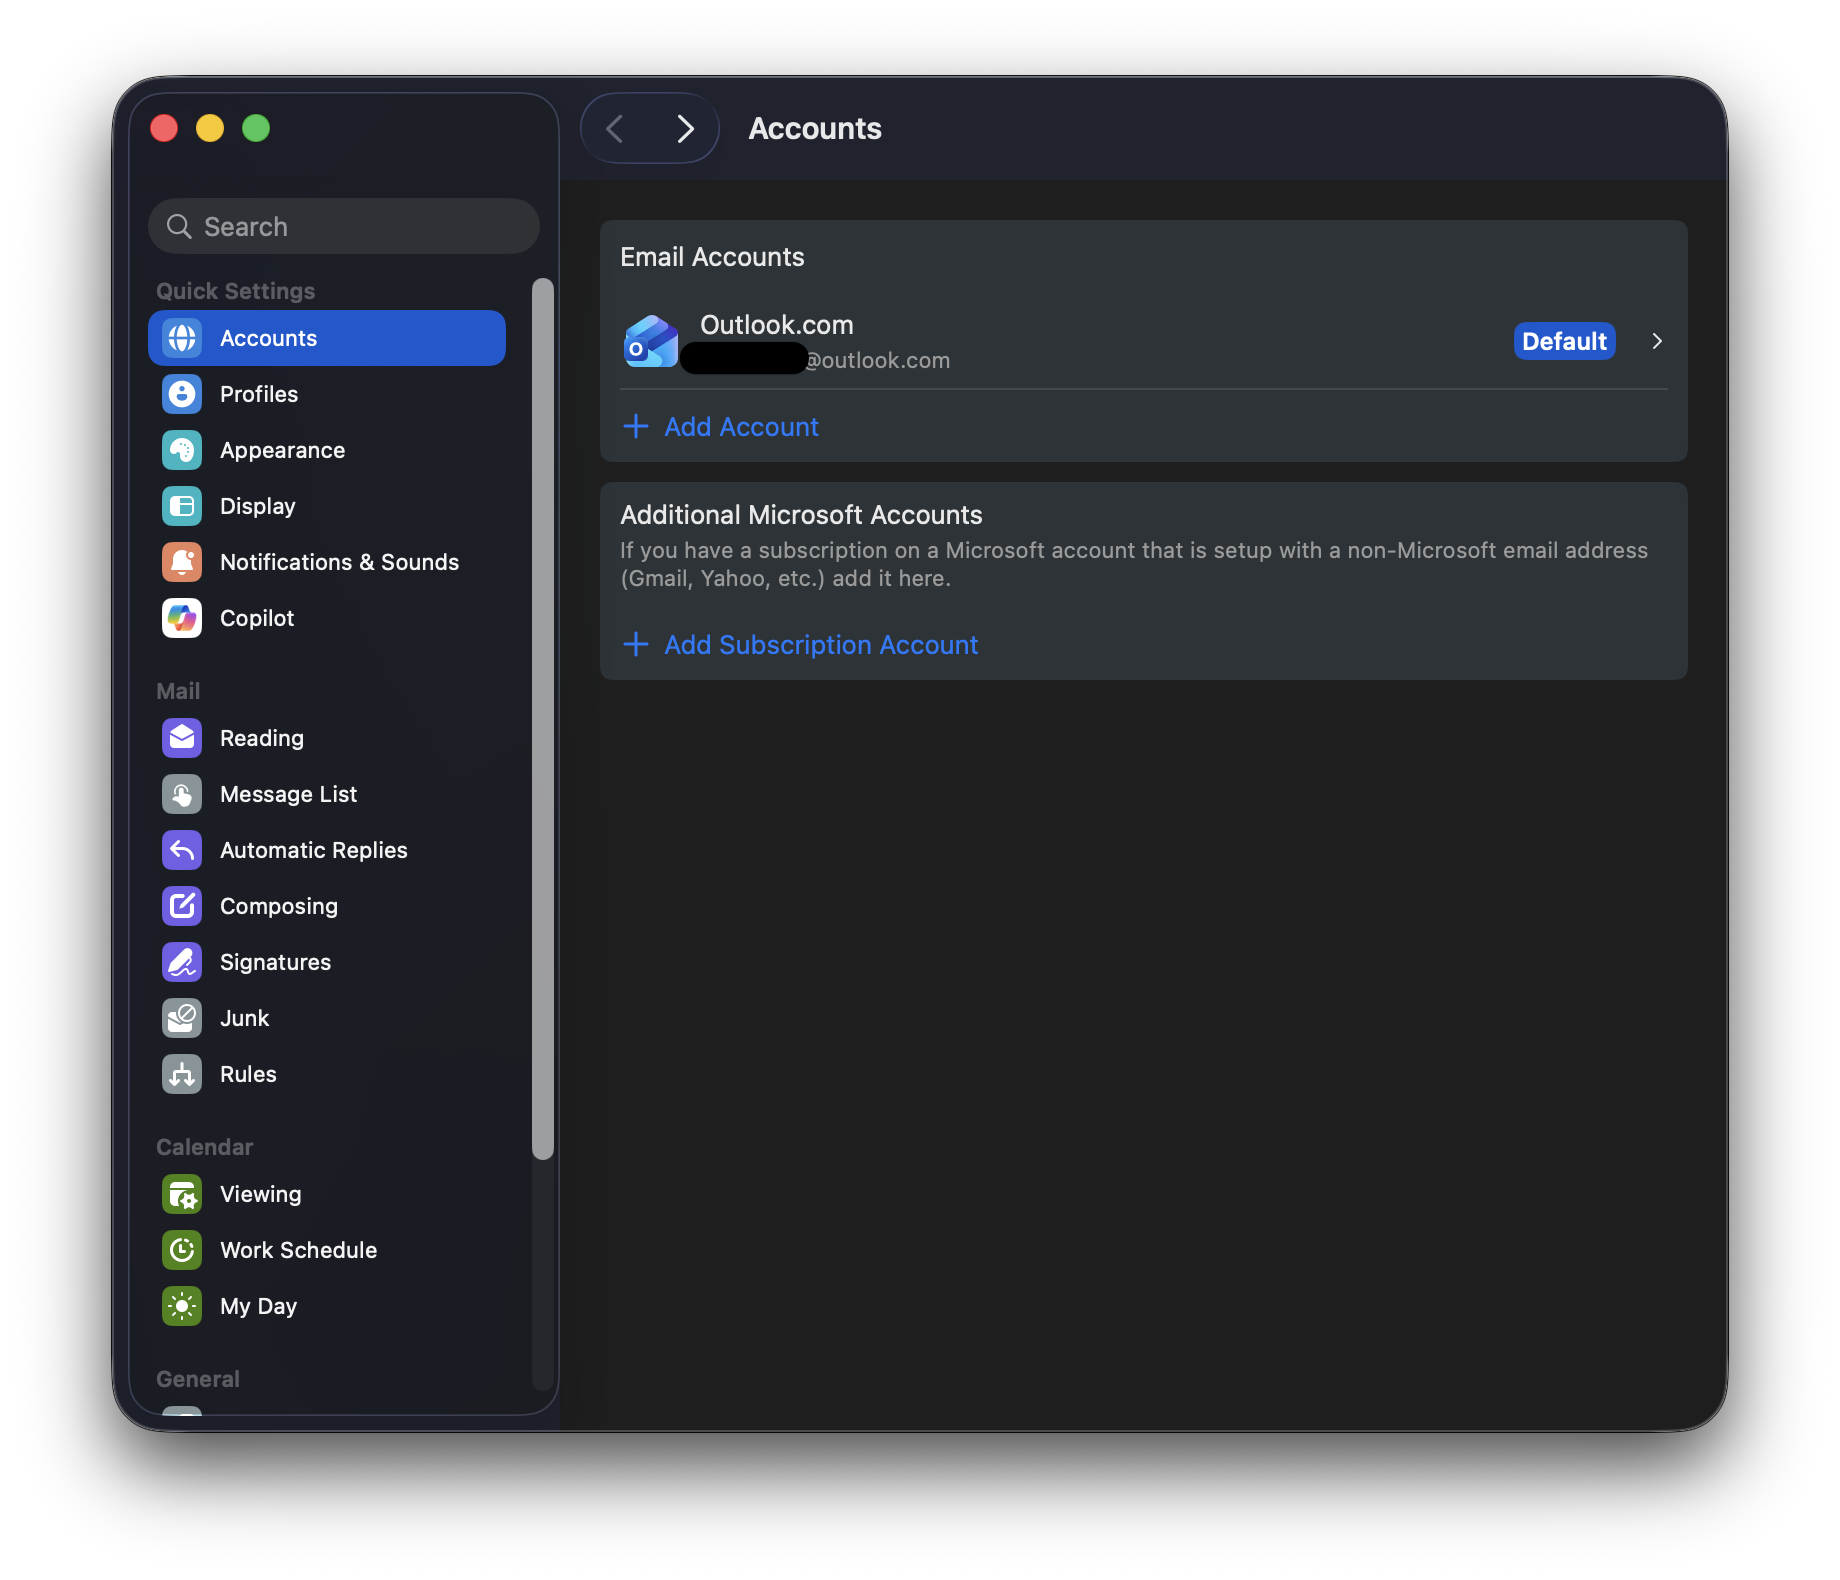Select My Day under Calendar
This screenshot has width=1840, height=1580.
pos(327,1306)
